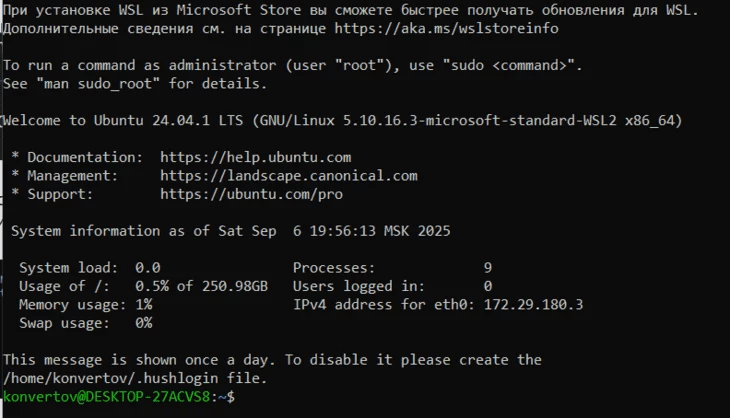This screenshot has height=418, width=730.
Task: Click the Russian Microsoft Store notice first line
Action: coord(350,10)
